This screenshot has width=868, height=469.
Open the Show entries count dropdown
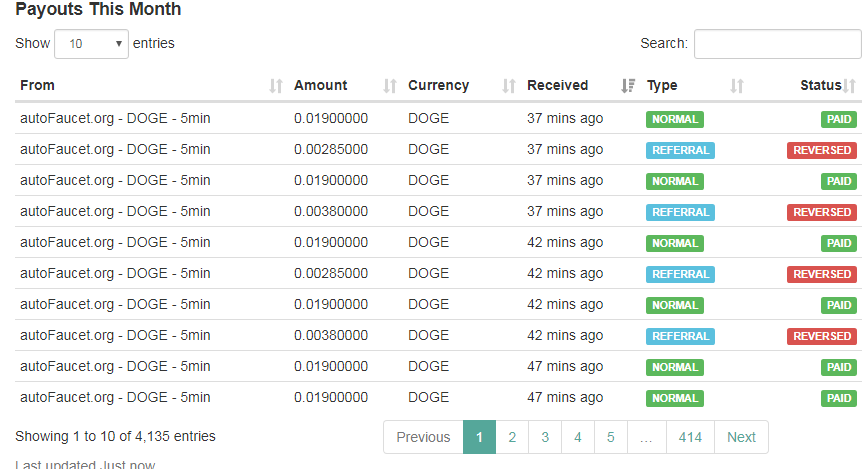point(91,44)
